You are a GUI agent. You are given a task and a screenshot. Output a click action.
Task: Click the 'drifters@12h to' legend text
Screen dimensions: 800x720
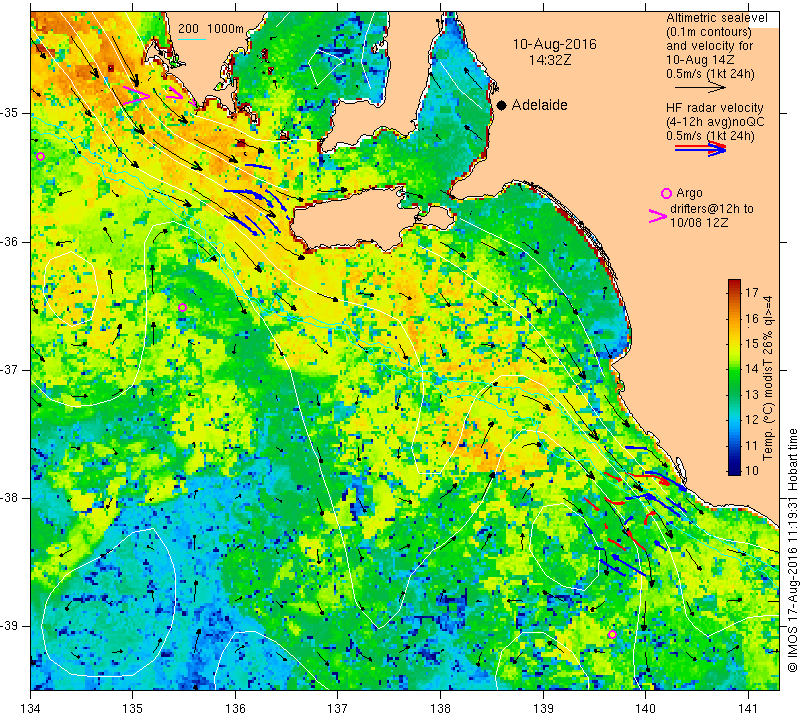click(711, 209)
